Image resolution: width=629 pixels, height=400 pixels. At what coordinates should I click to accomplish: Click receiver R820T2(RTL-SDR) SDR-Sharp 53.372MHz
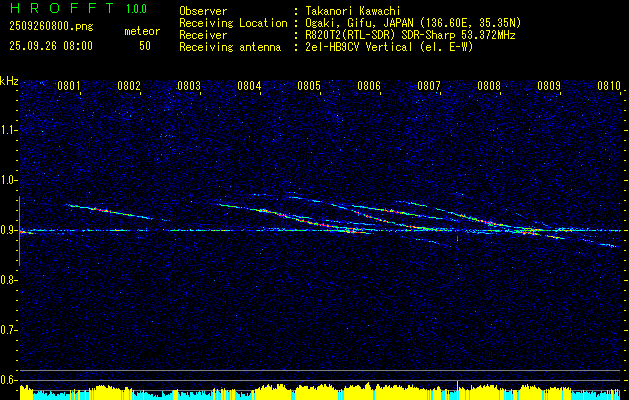point(410,35)
